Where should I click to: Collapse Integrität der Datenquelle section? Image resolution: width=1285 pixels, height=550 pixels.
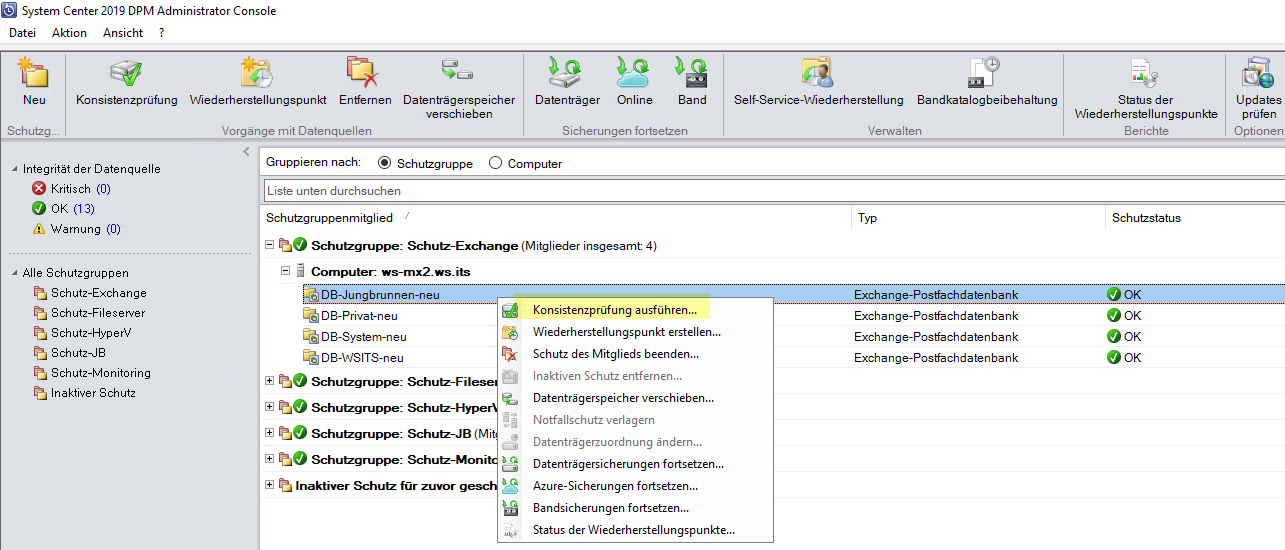point(14,169)
